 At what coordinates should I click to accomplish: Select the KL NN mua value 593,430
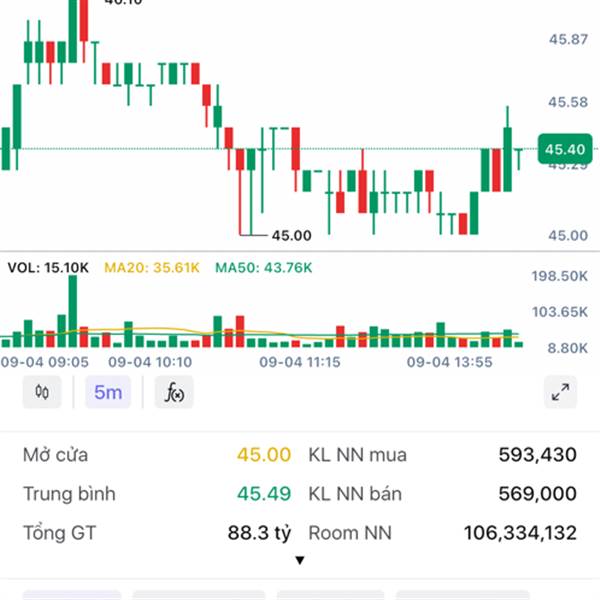pyautogui.click(x=538, y=455)
